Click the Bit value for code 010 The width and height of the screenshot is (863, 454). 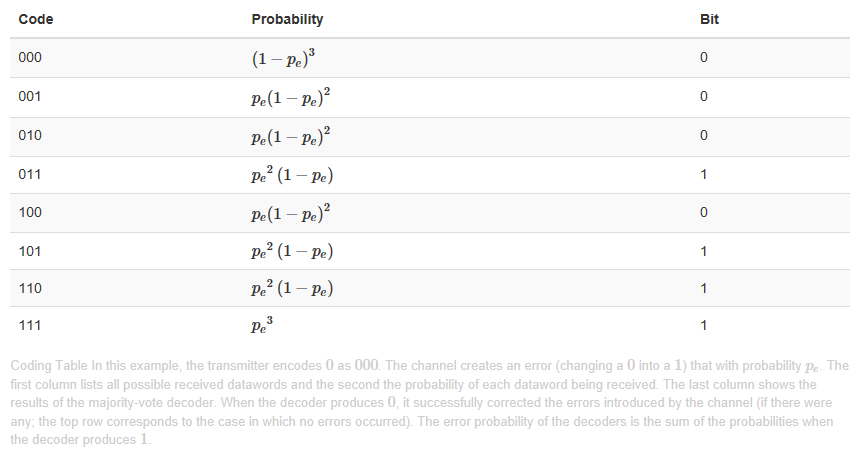click(x=704, y=135)
